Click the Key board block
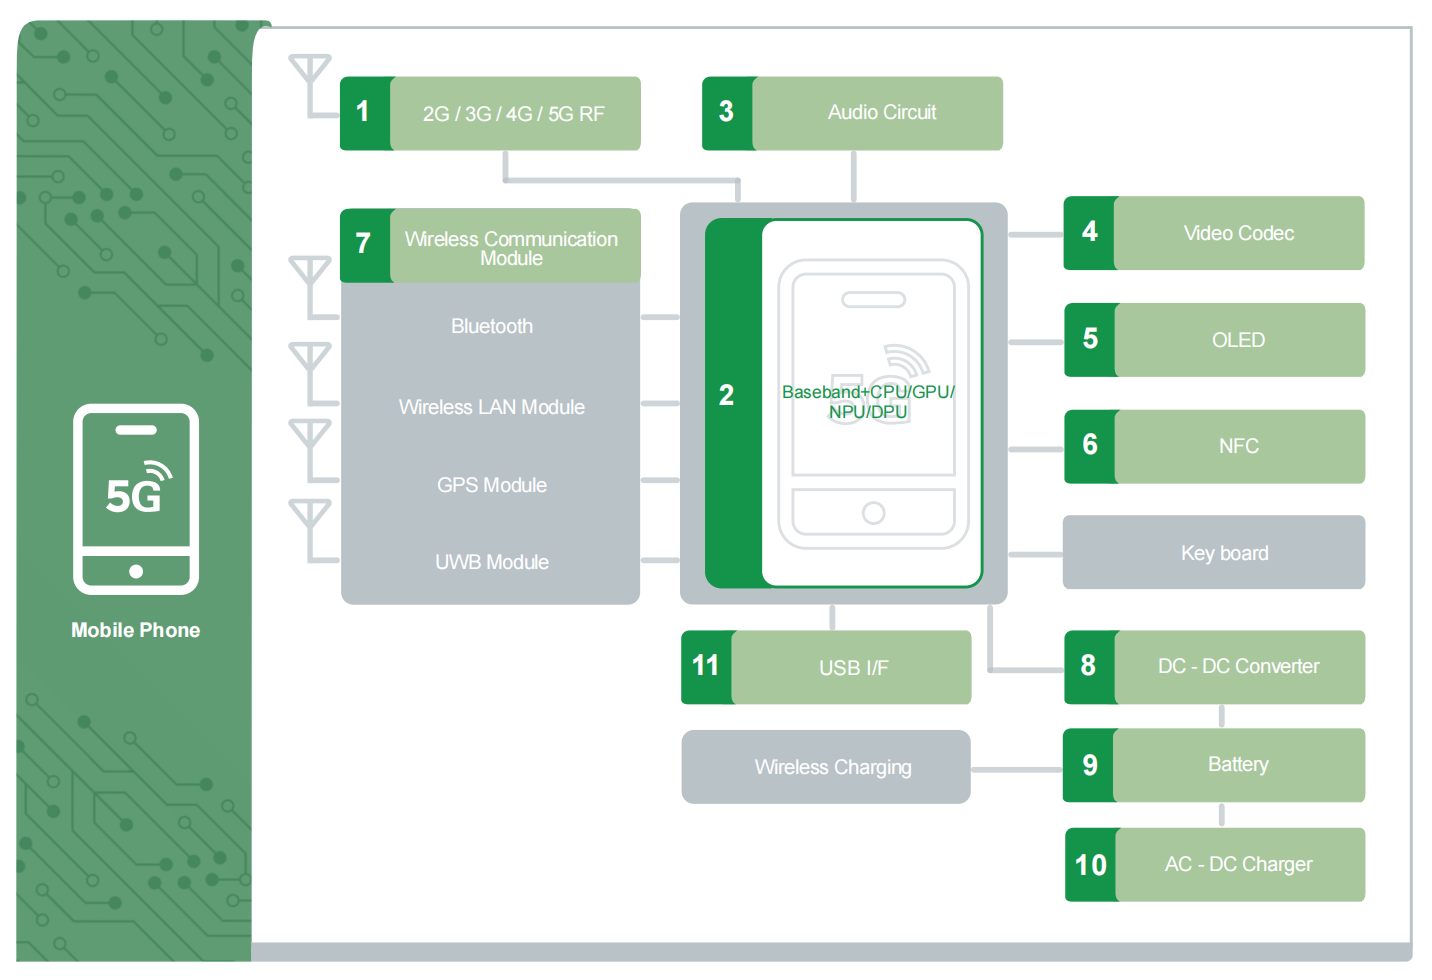This screenshot has width=1432, height=980. click(1214, 552)
